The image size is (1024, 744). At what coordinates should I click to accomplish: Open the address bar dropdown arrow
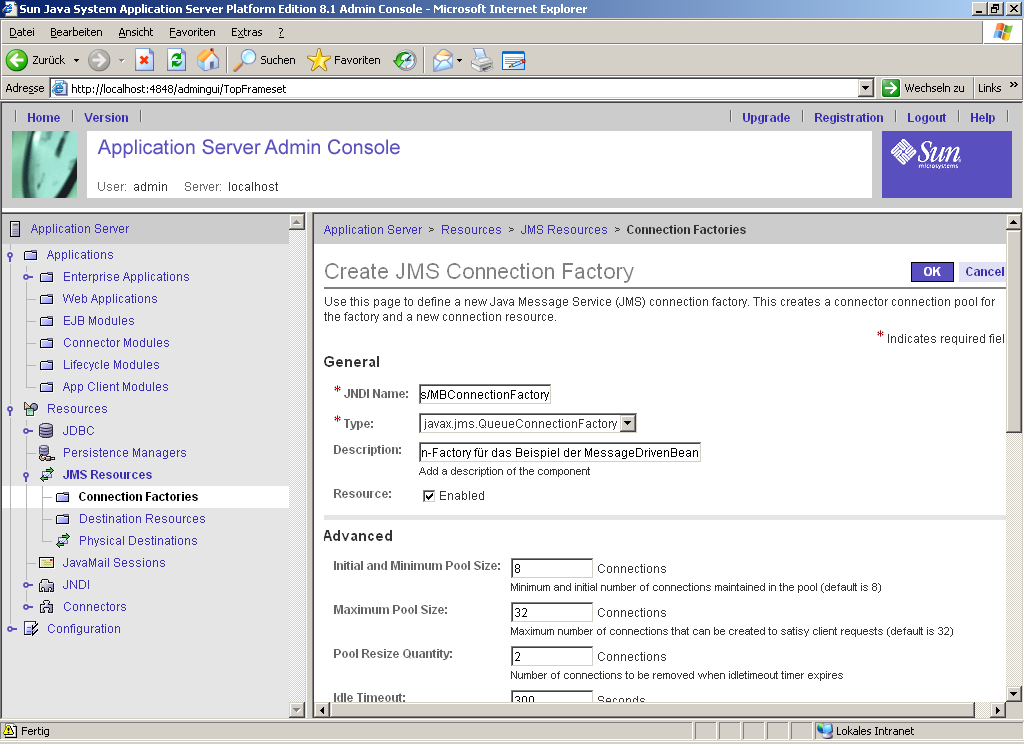[x=866, y=88]
